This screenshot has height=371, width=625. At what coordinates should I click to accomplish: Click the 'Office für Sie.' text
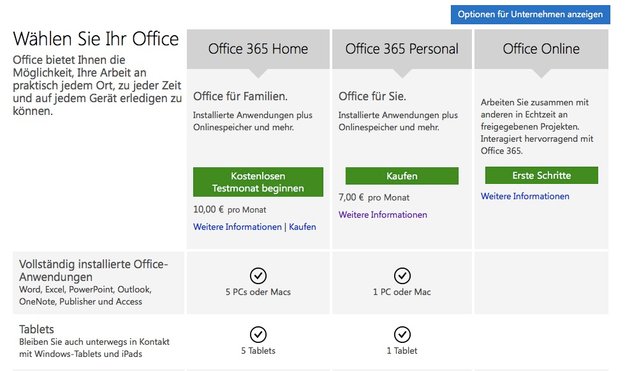[x=372, y=96]
